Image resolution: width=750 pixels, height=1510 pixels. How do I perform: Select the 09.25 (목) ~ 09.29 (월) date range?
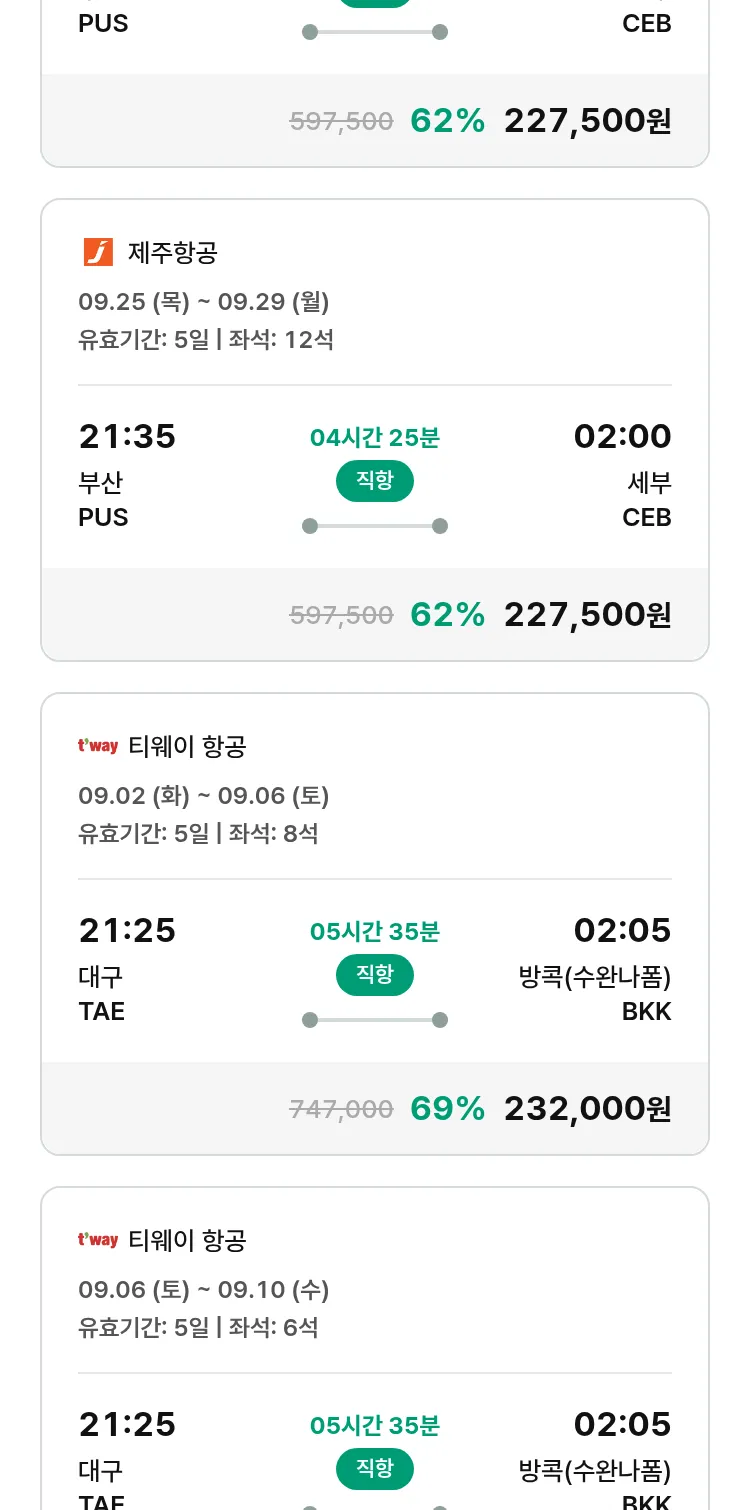click(x=204, y=302)
